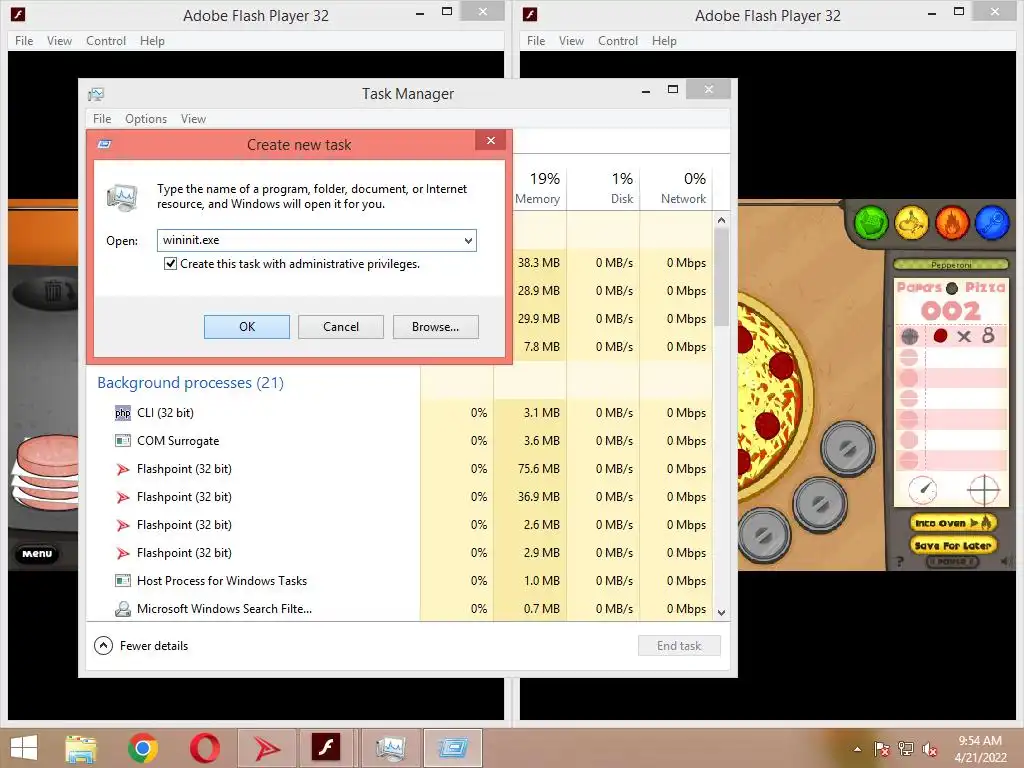The height and width of the screenshot is (768, 1024).
Task: Switch to Create new task taskbar icon
Action: (x=453, y=748)
